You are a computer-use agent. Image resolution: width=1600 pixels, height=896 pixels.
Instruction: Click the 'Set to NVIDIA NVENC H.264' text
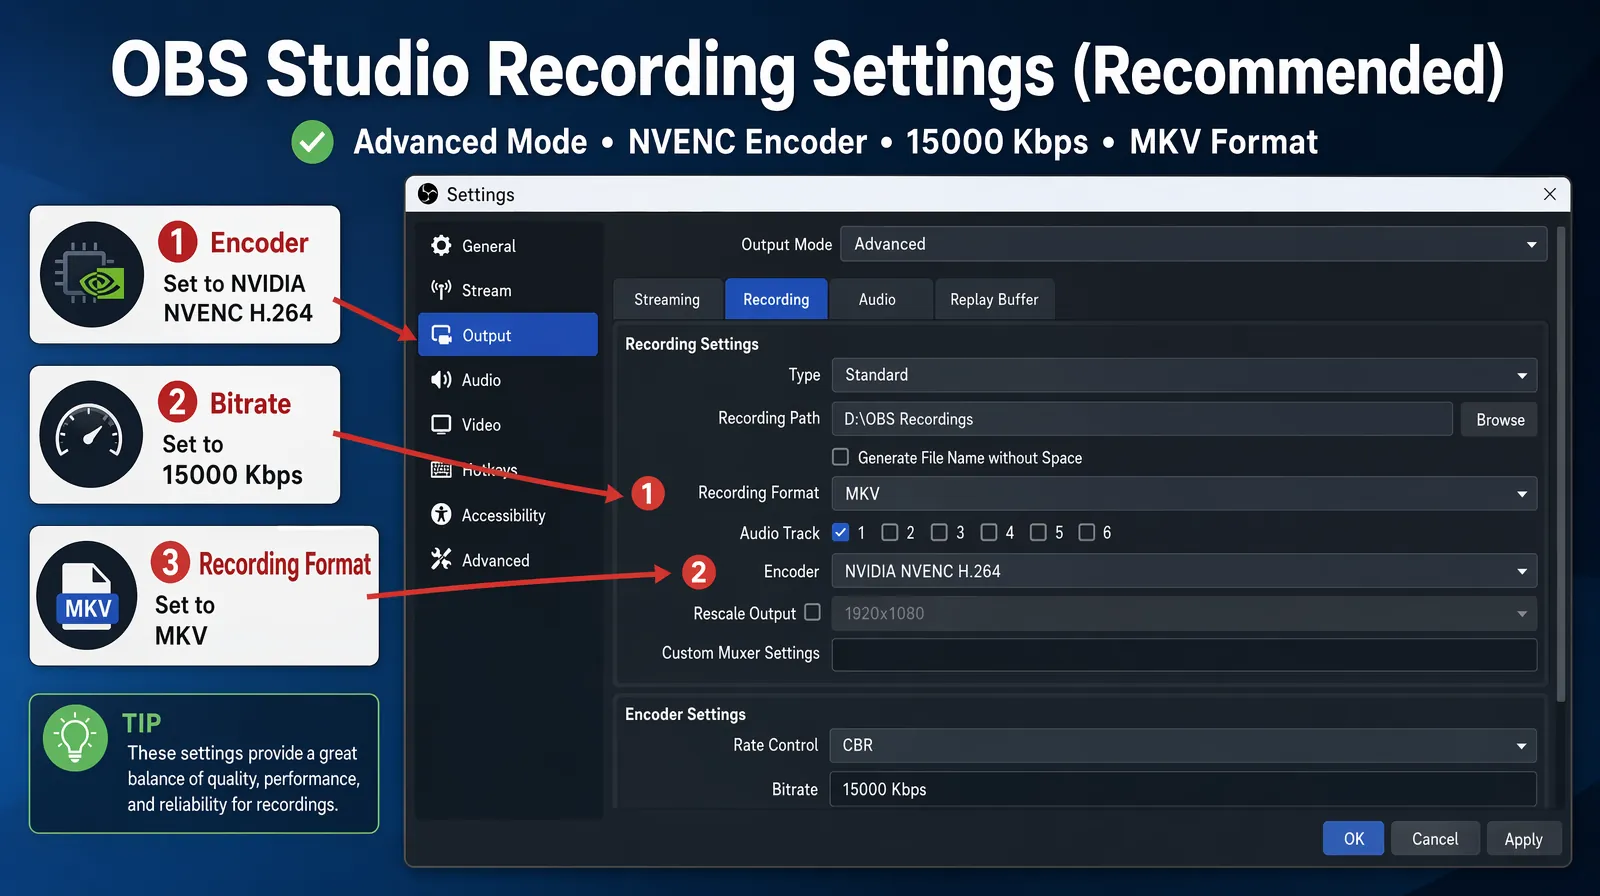238,298
